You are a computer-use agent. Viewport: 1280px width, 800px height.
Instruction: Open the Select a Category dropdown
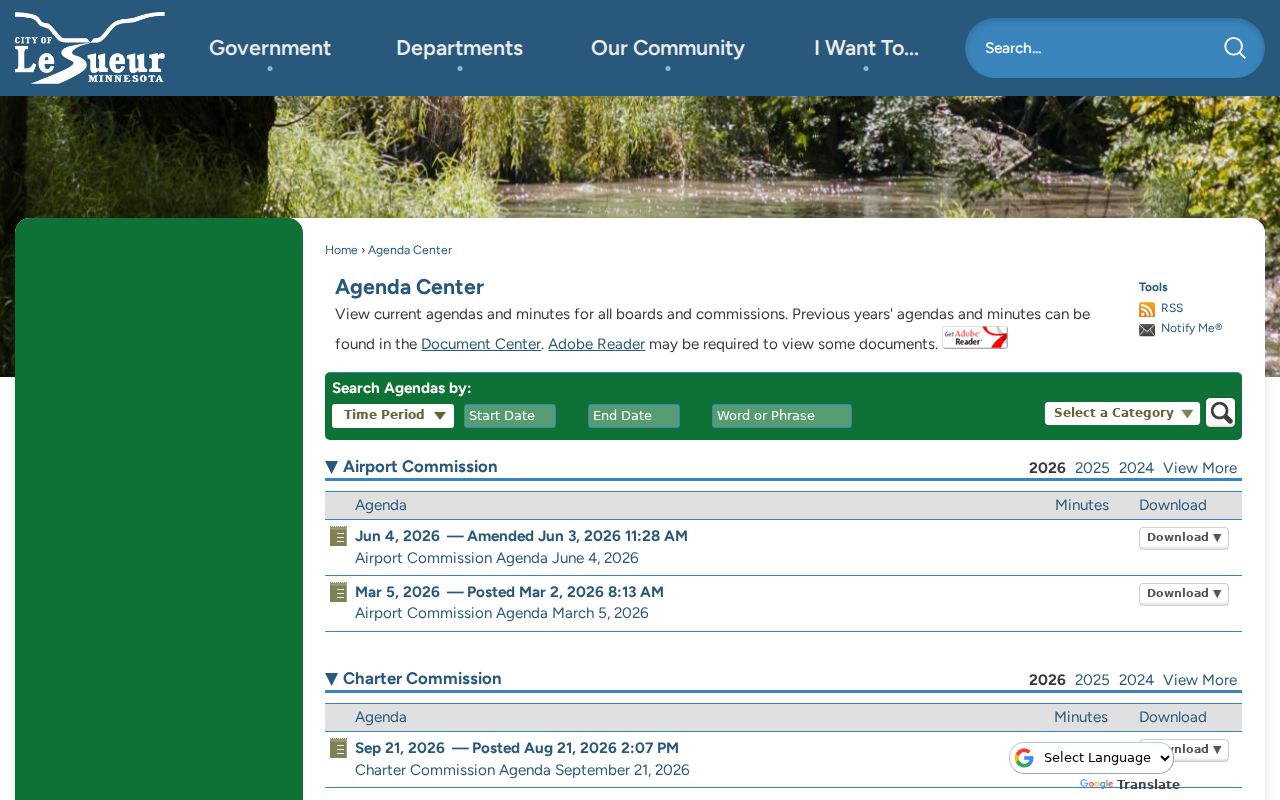pos(1122,413)
